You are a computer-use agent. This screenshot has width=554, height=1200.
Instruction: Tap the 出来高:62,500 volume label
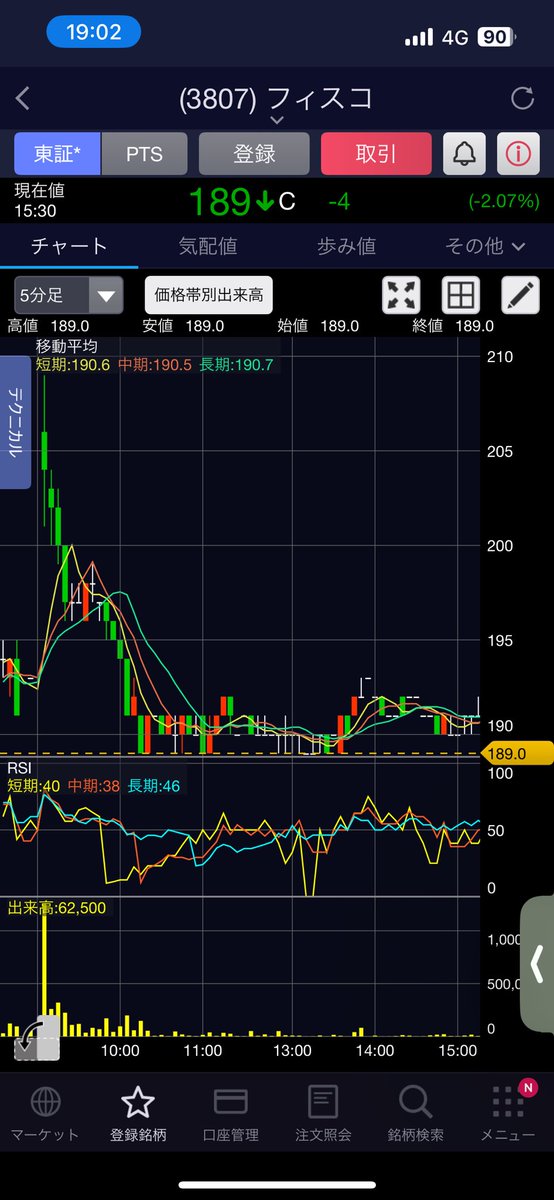click(x=57, y=907)
